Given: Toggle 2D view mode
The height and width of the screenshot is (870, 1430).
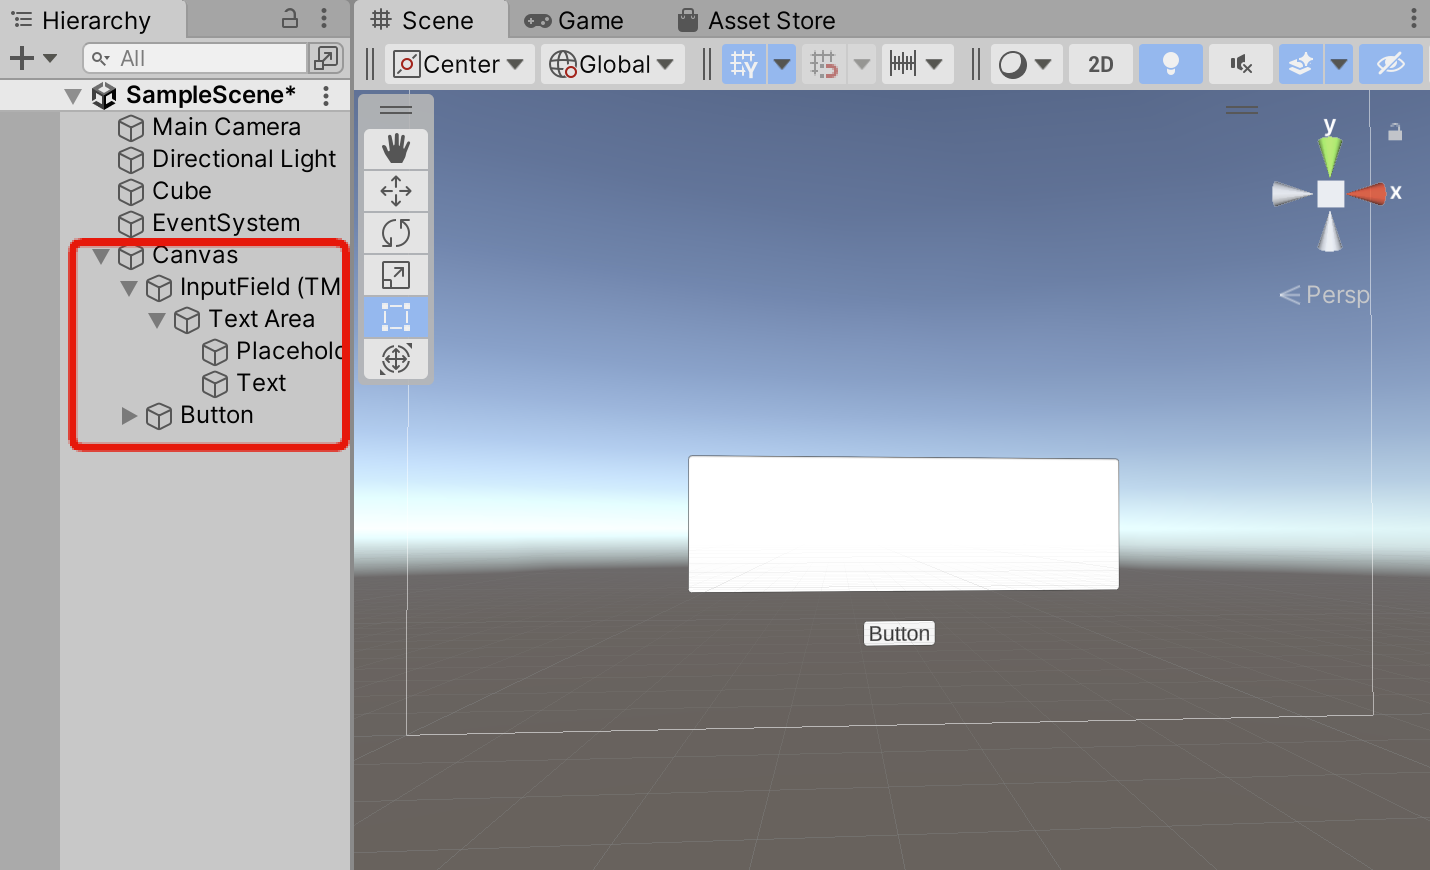Looking at the screenshot, I should coord(1100,63).
